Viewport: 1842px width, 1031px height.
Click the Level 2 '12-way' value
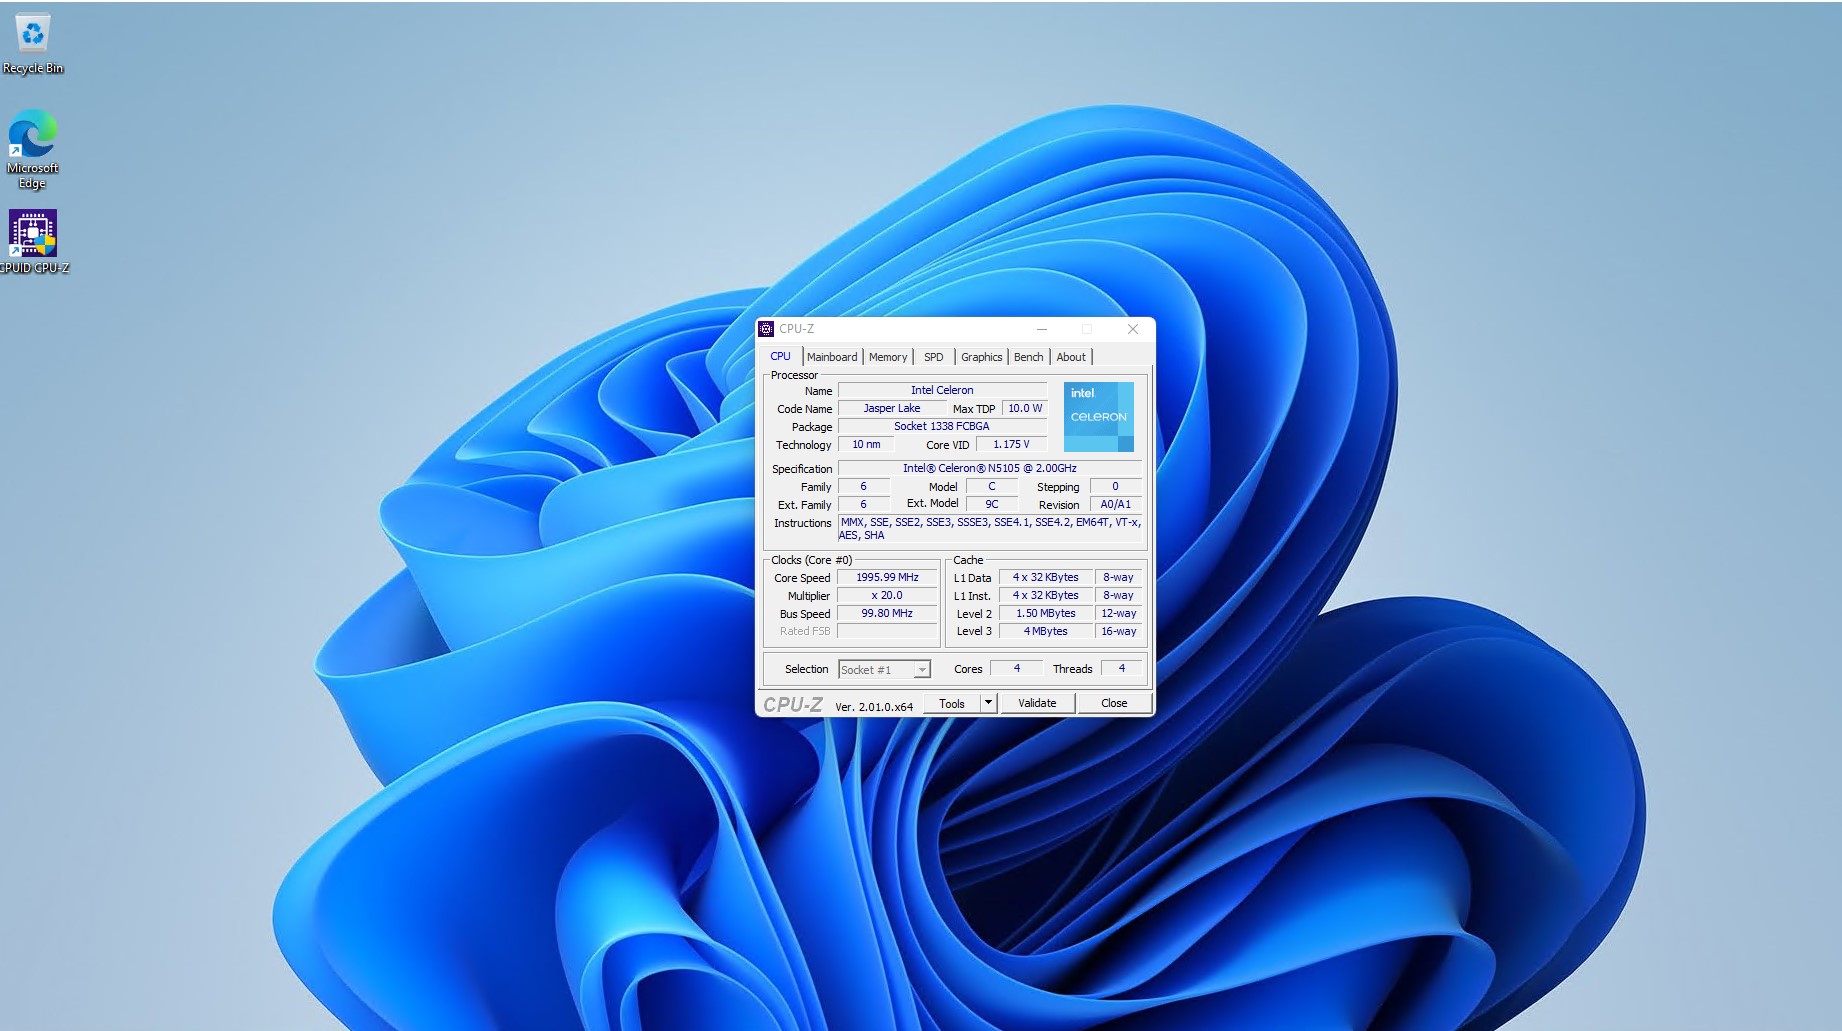click(x=1118, y=613)
